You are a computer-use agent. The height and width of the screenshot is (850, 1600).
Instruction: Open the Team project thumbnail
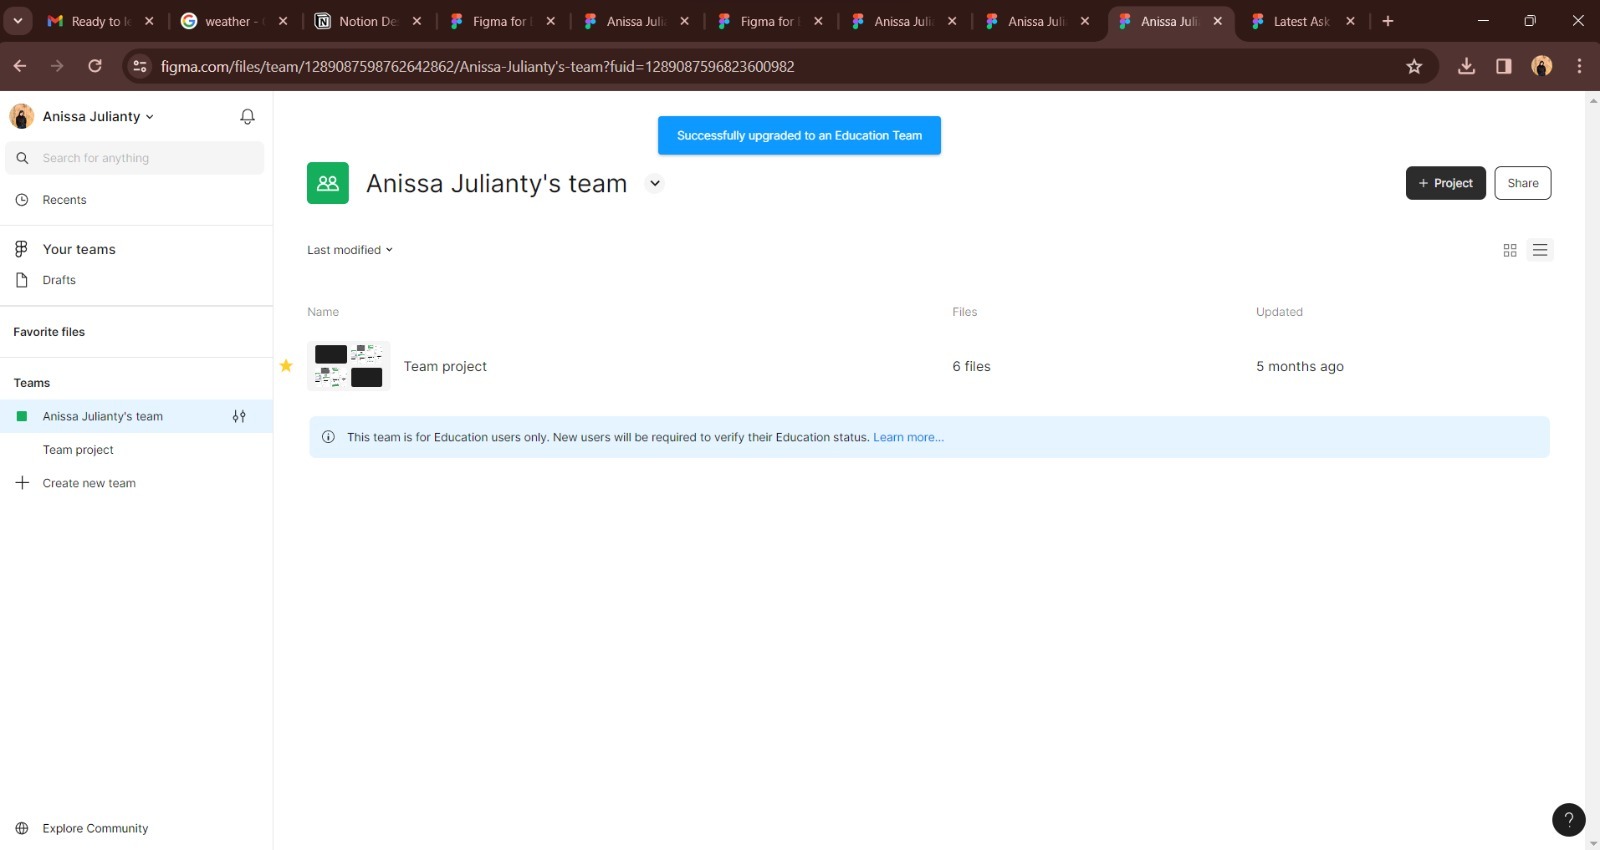[348, 366]
